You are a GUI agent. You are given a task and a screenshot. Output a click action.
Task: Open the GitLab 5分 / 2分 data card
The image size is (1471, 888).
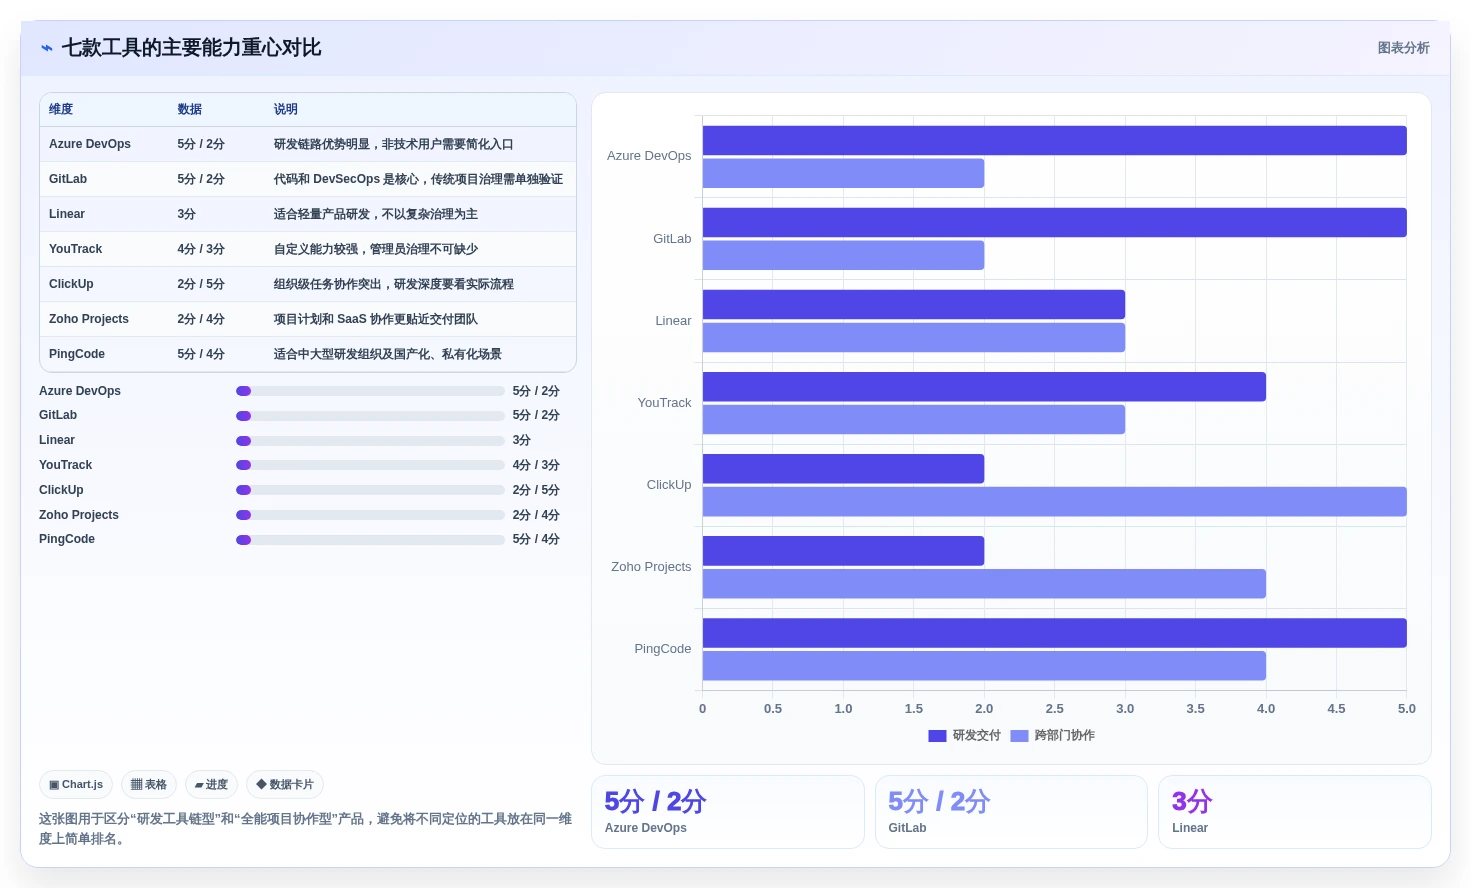pos(1011,812)
